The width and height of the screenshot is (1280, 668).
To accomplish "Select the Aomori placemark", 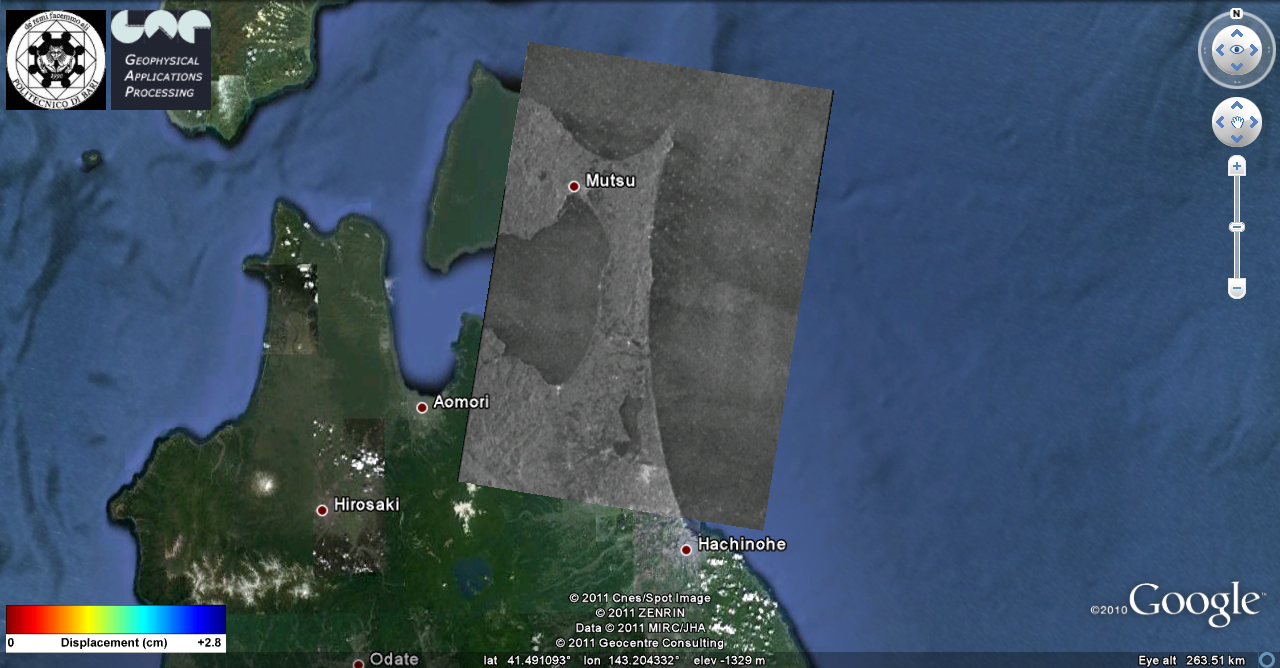I will 422,407.
